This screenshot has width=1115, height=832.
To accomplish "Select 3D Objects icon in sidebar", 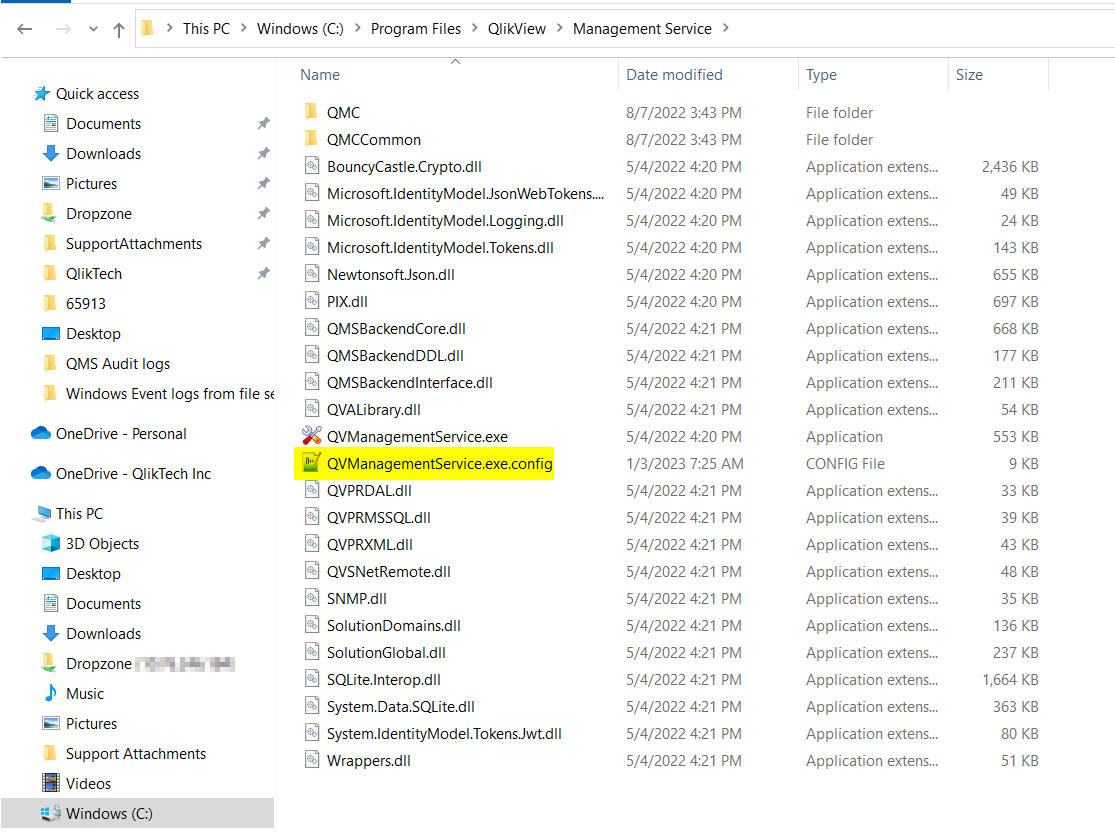I will (50, 544).
